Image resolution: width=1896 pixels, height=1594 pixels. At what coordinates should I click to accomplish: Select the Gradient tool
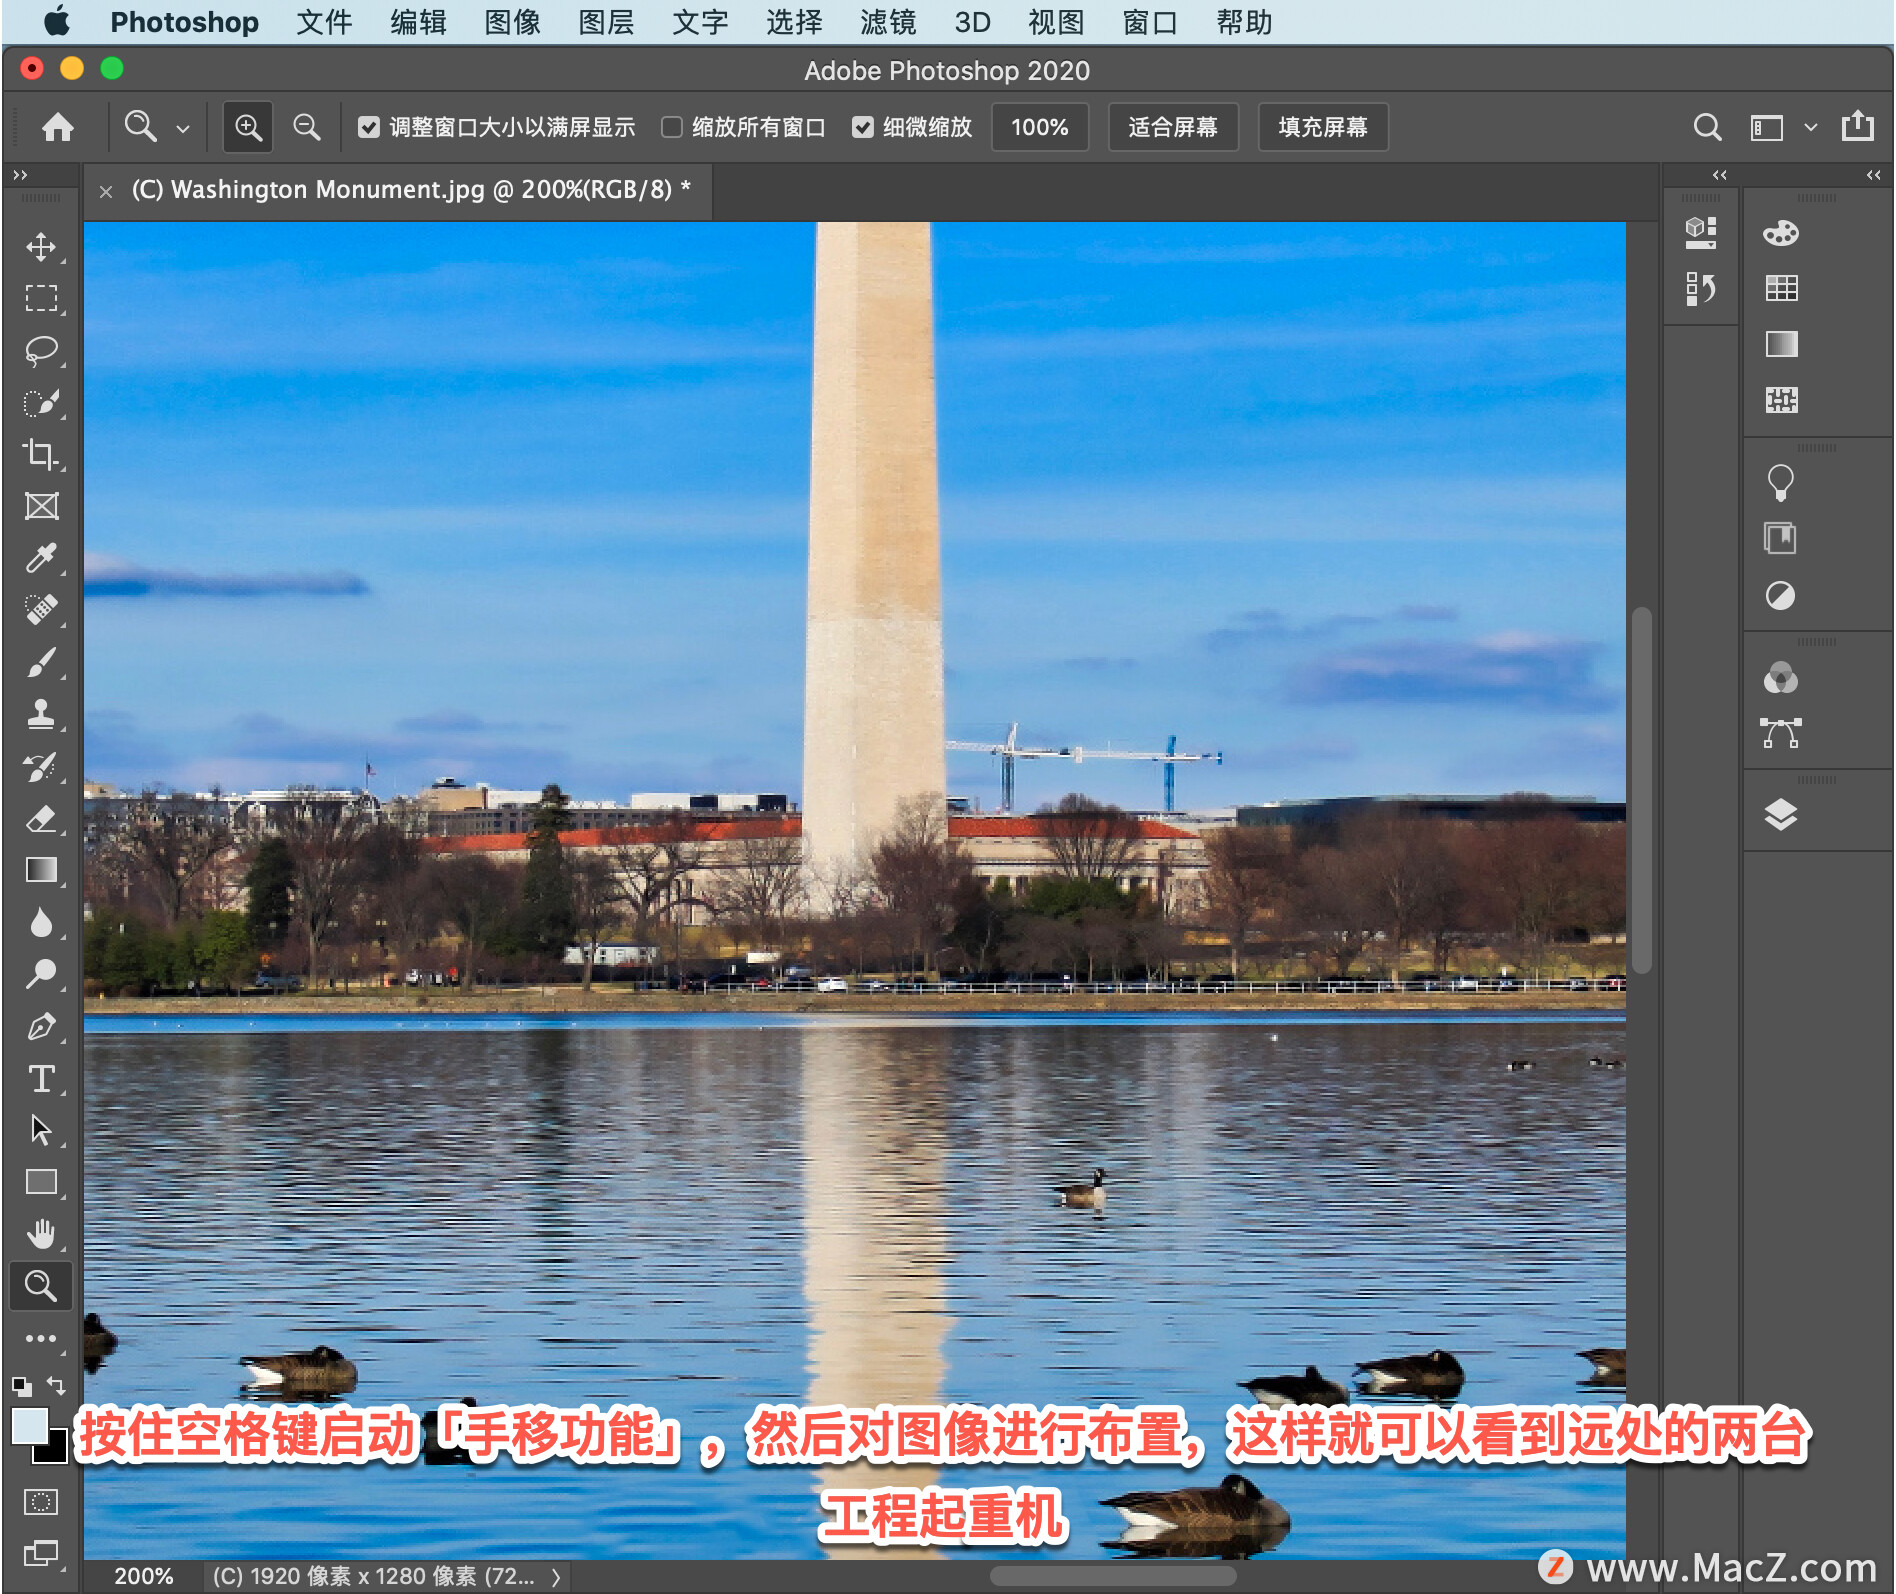tap(41, 870)
